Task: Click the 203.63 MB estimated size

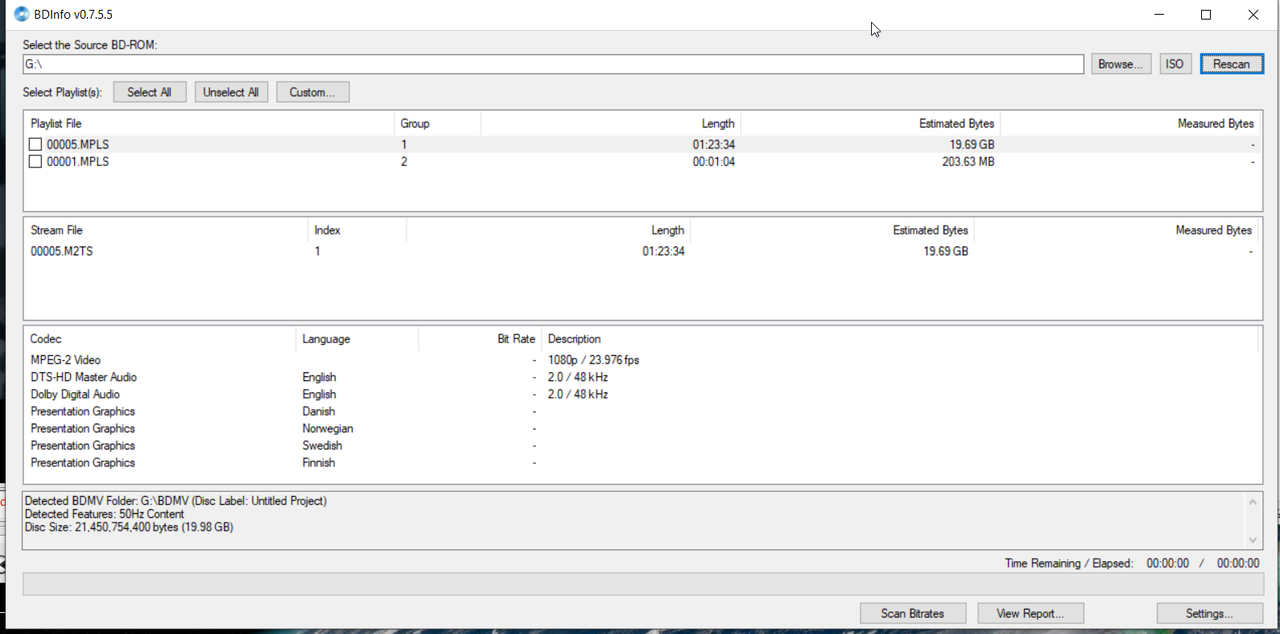Action: pyautogui.click(x=968, y=162)
